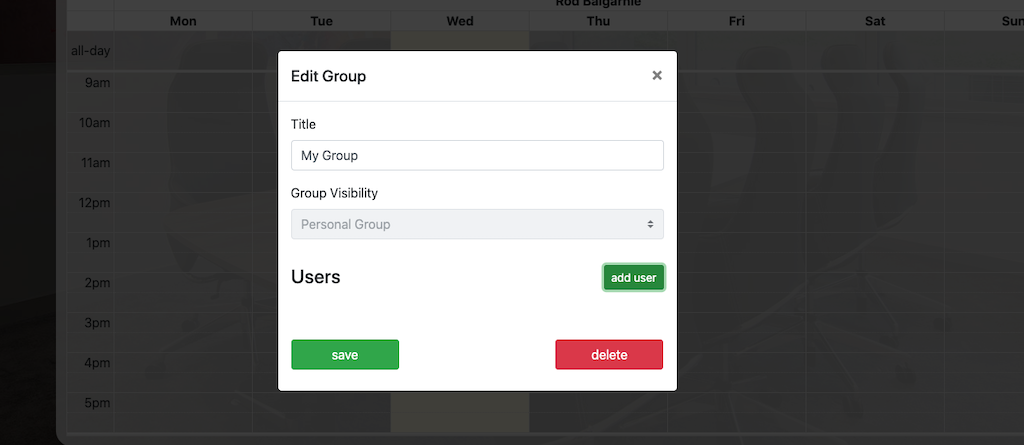Image resolution: width=1024 pixels, height=445 pixels.
Task: Close the Edit Group dialog
Action: (x=657, y=75)
